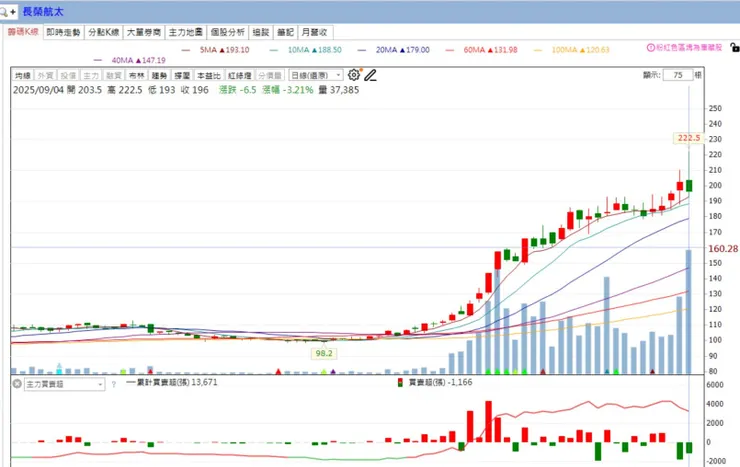Toggle the 融資 overlay button
This screenshot has width=740, height=467.
(x=113, y=75)
